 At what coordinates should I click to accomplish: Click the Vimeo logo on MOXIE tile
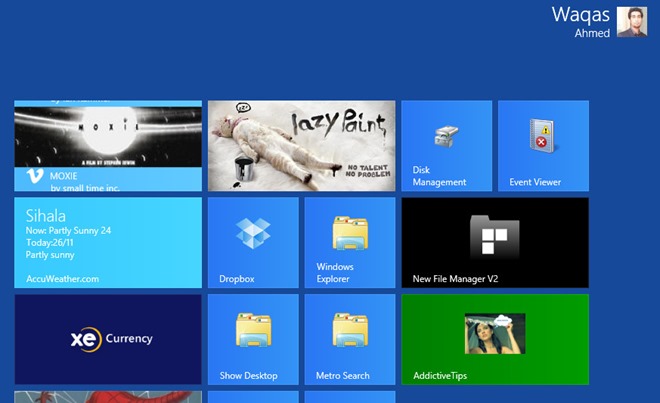coord(35,176)
